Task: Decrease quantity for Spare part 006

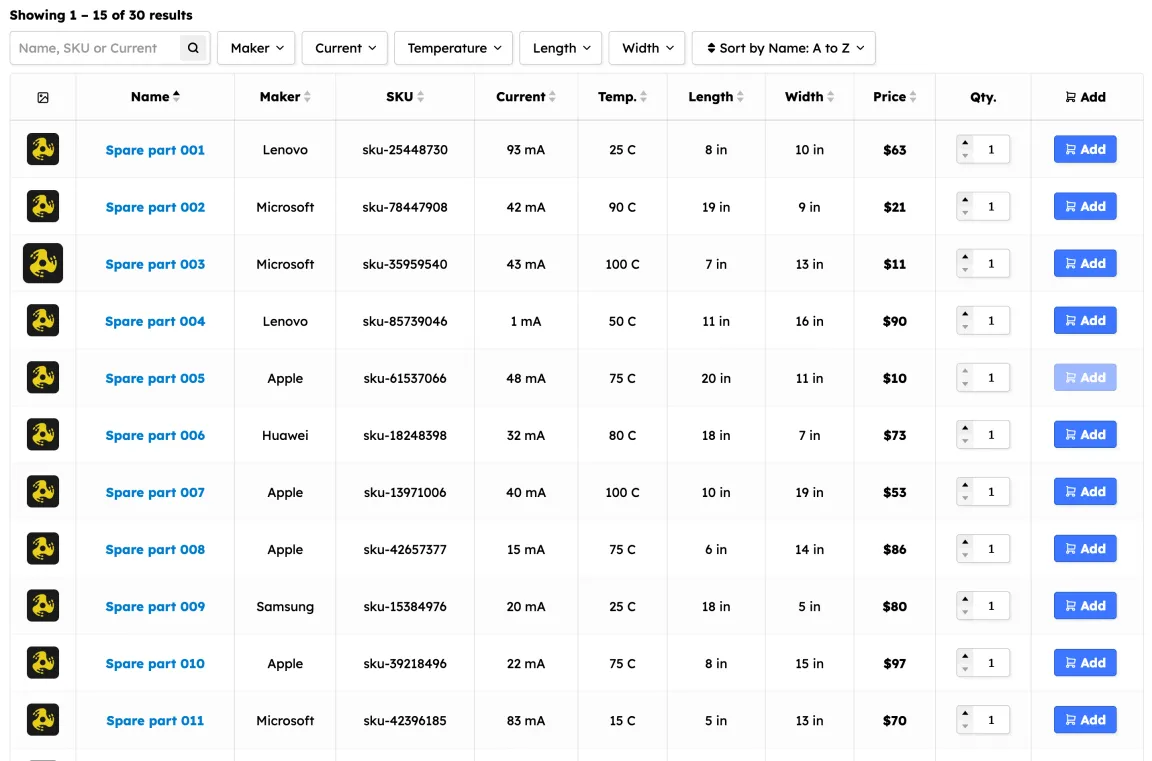Action: 965,441
